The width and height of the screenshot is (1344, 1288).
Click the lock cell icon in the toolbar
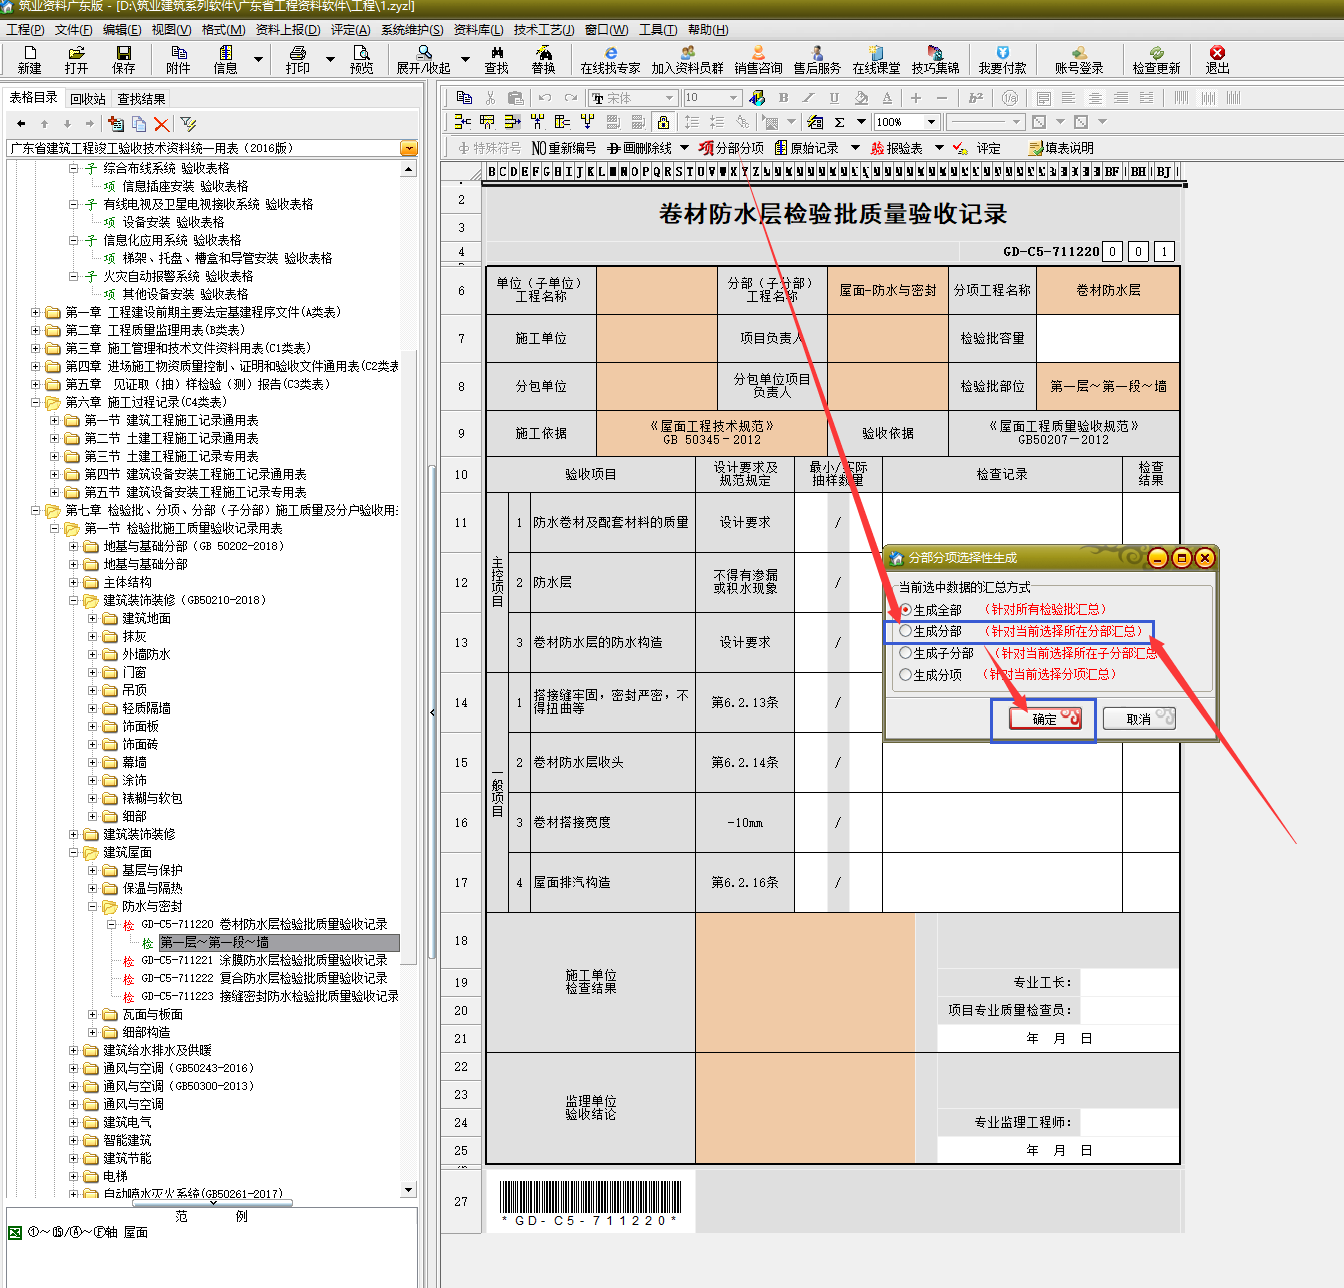point(663,122)
